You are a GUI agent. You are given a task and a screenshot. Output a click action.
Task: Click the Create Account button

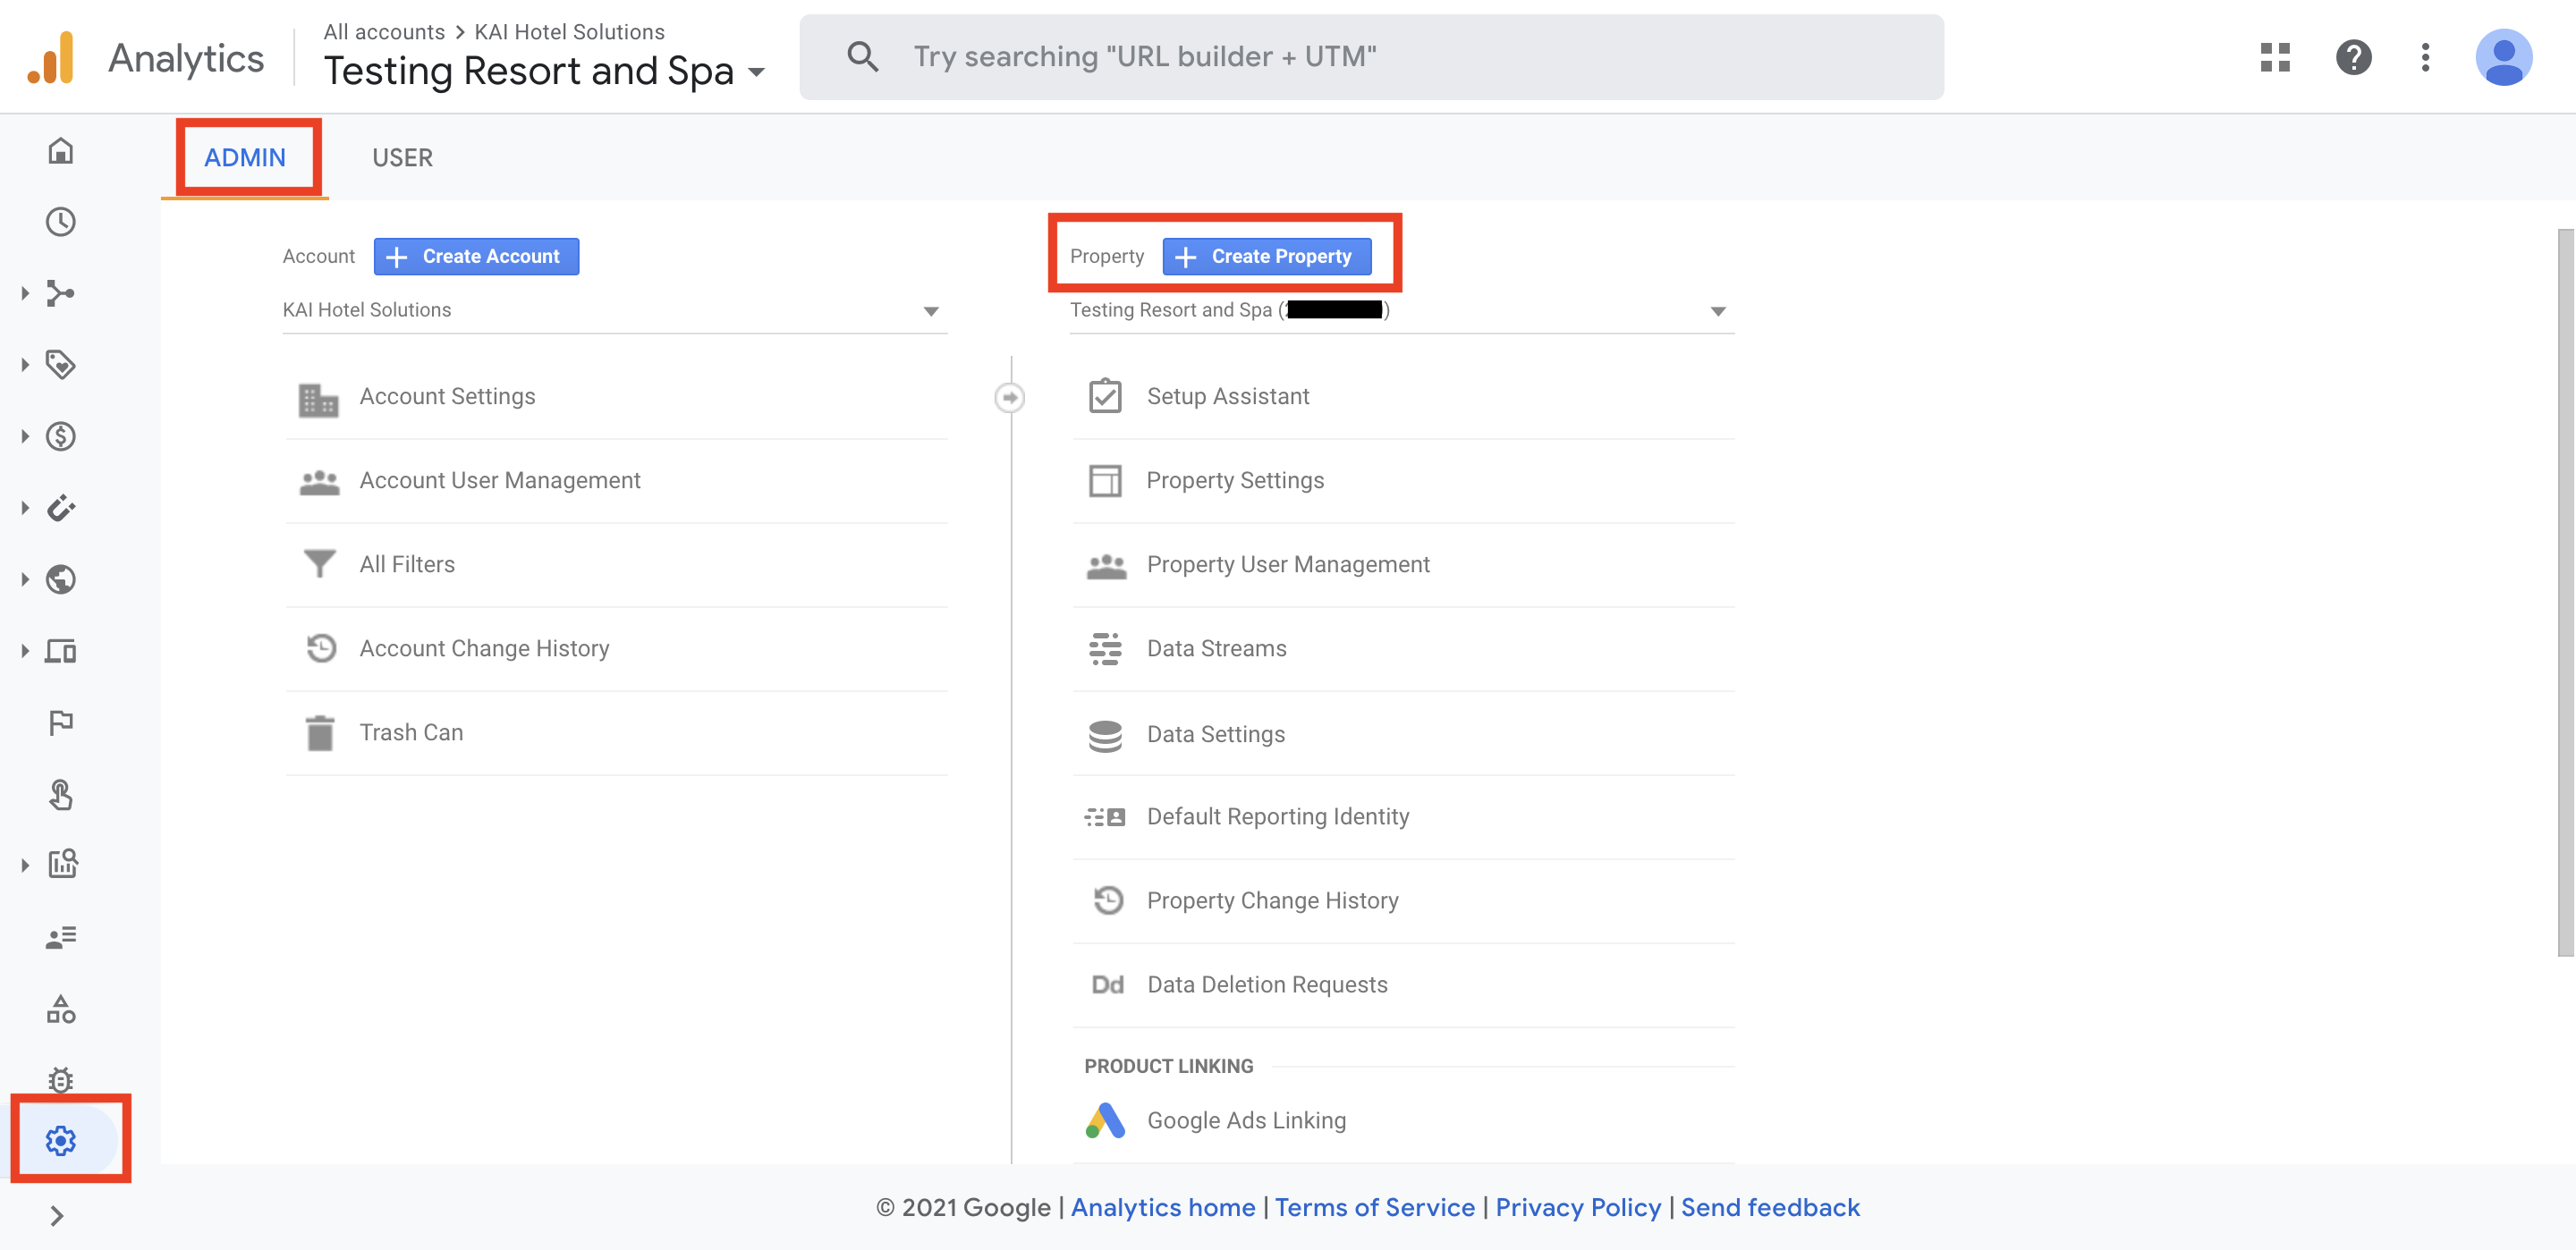[476, 257]
